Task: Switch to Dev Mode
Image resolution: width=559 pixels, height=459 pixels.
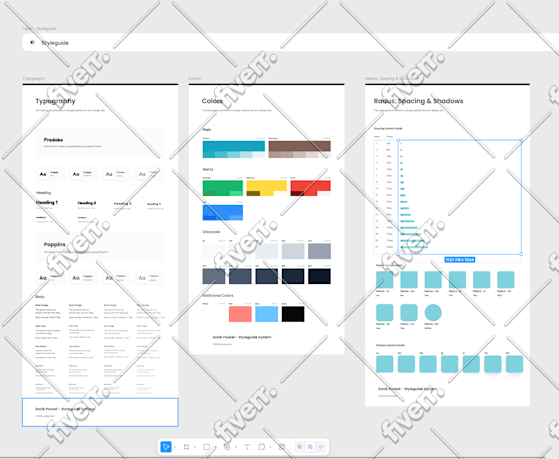Action: click(321, 447)
